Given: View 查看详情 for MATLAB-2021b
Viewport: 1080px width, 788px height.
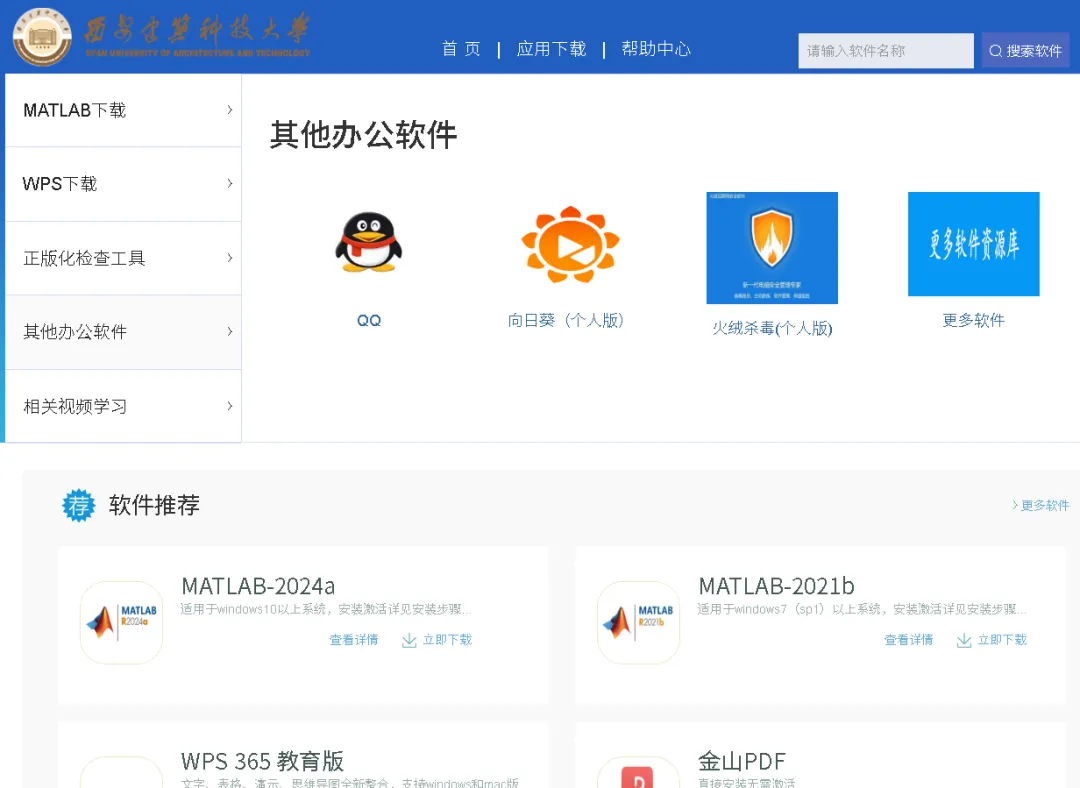Looking at the screenshot, I should tap(908, 640).
